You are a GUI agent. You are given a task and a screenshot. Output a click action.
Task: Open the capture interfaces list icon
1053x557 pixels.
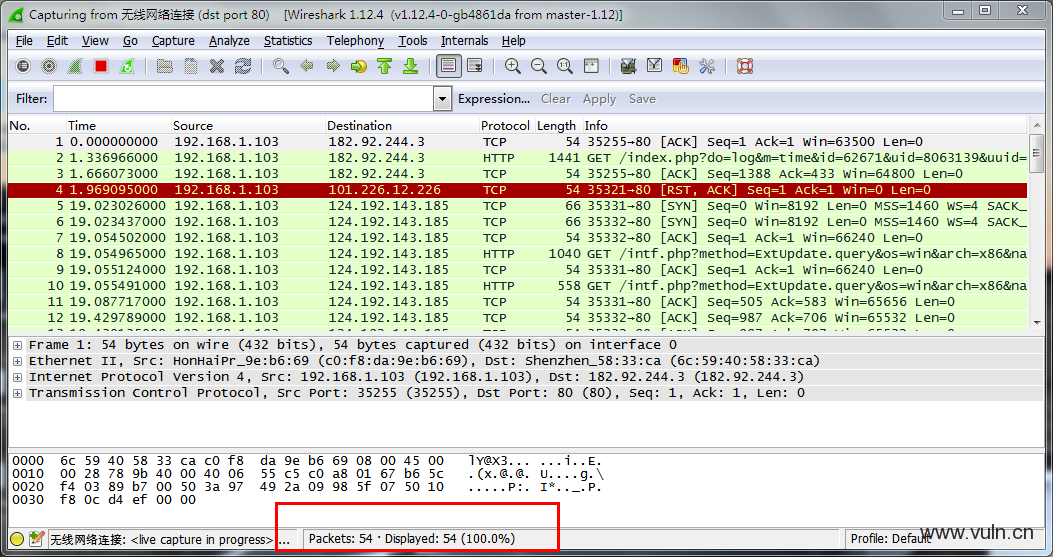point(23,66)
